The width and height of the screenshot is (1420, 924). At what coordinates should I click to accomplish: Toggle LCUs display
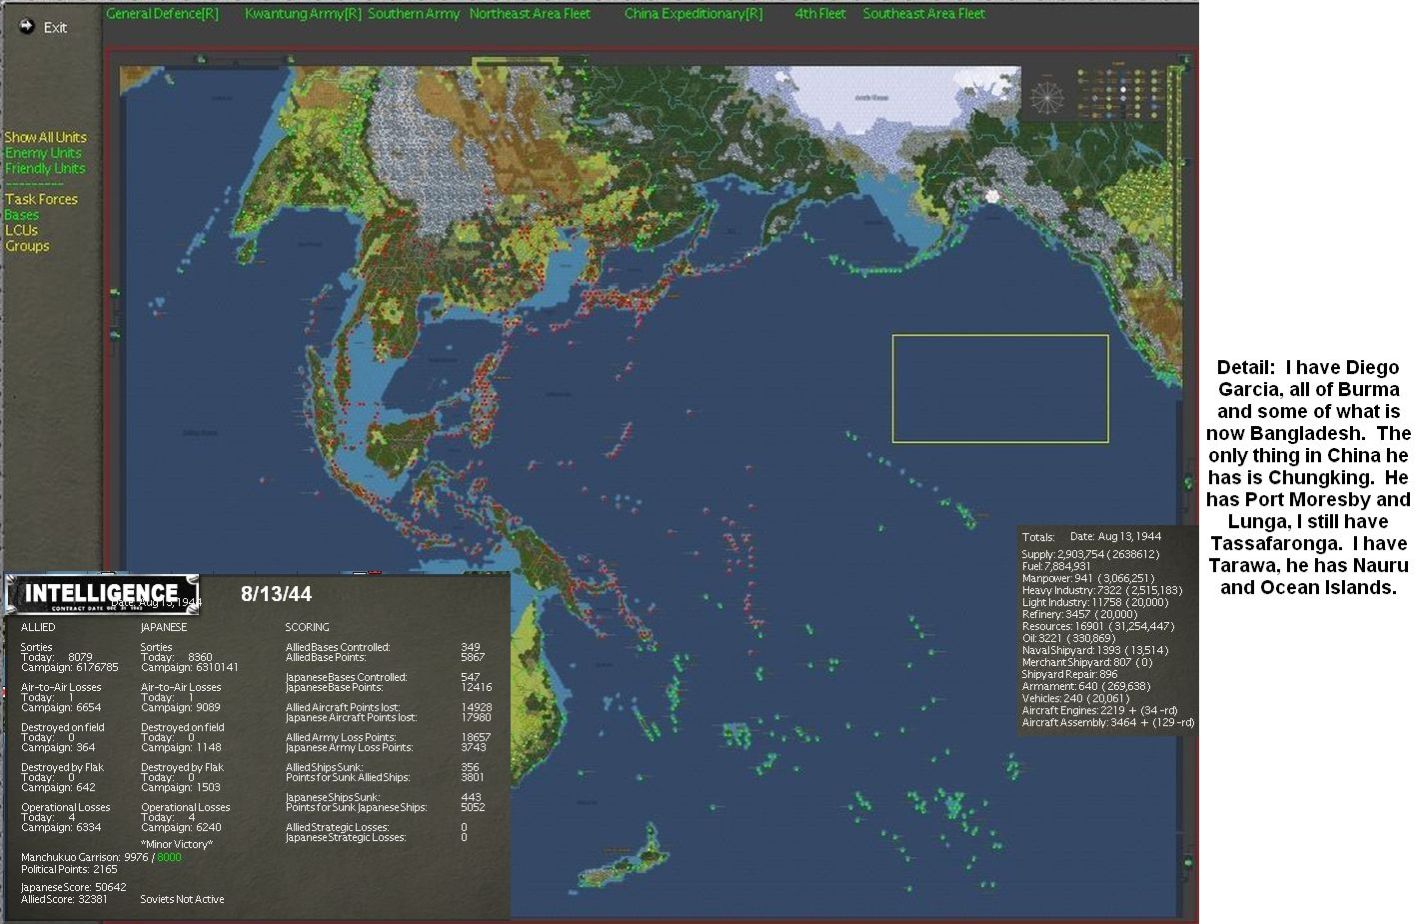point(21,230)
